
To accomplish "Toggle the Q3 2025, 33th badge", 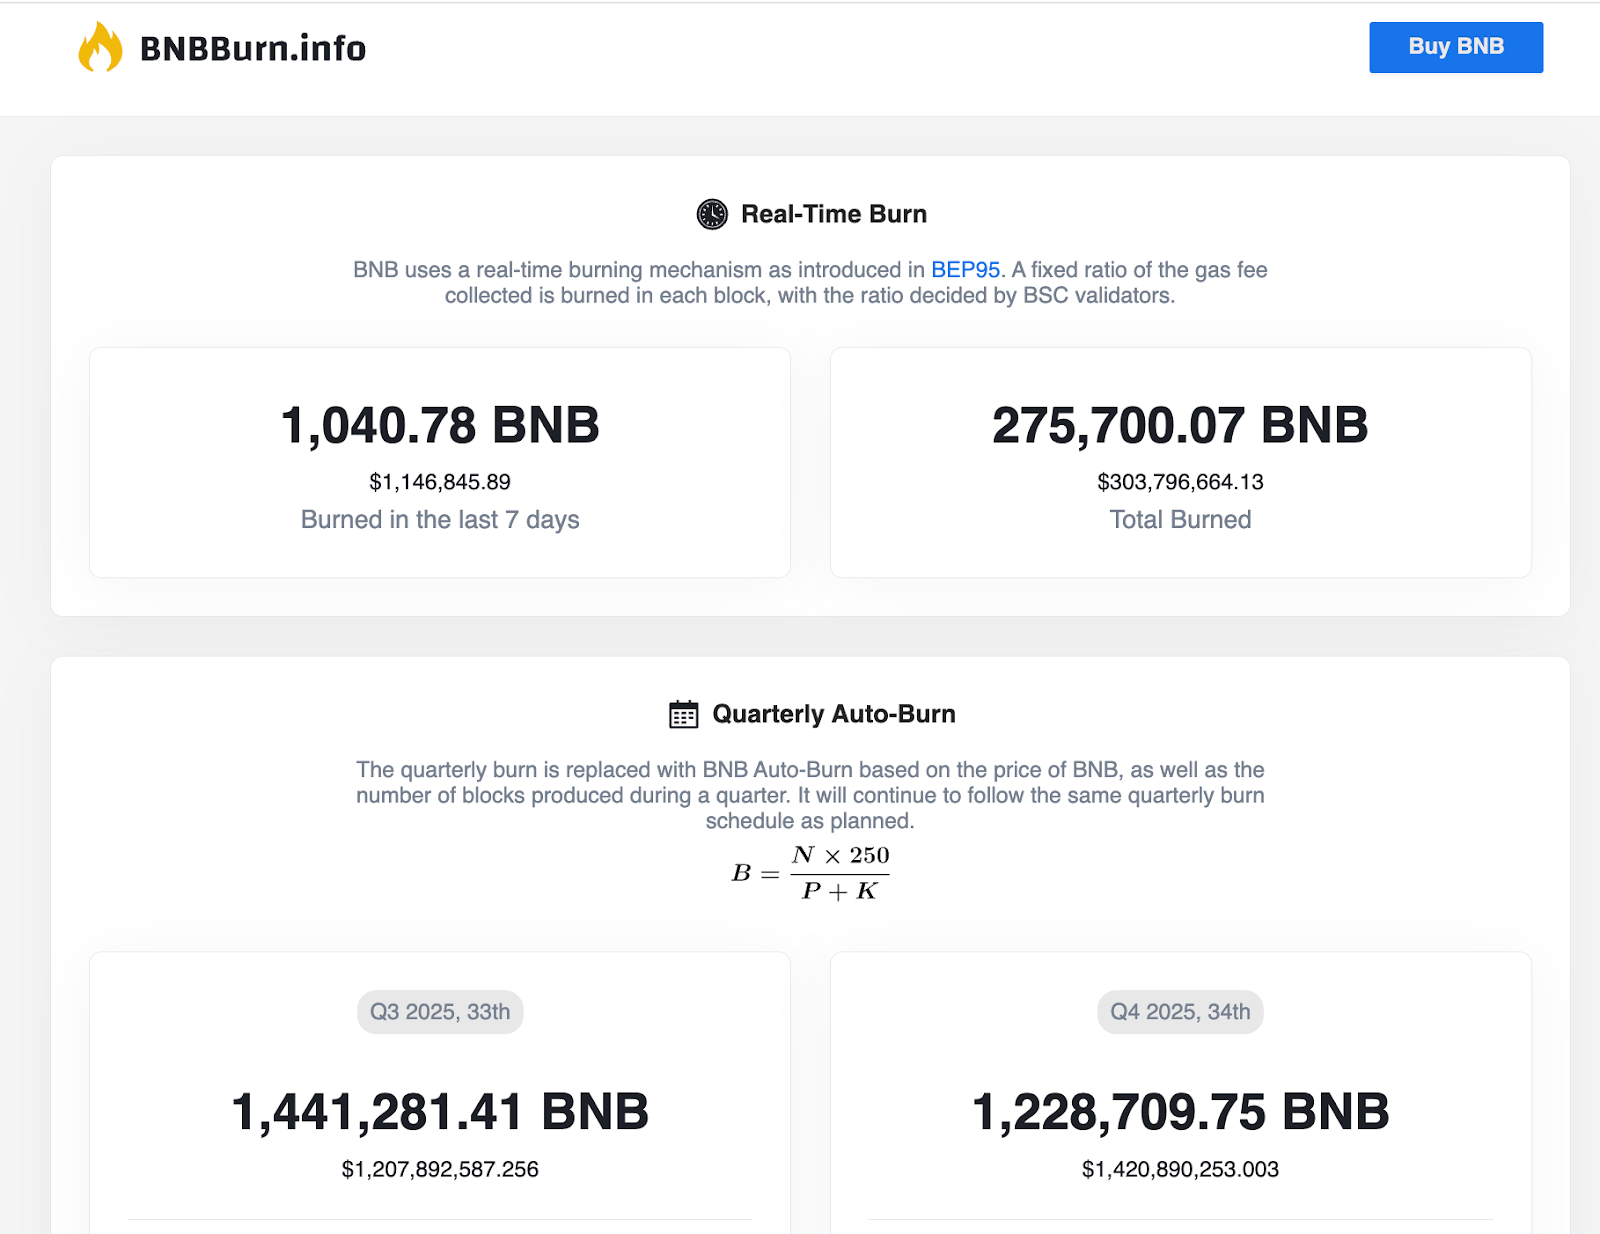I will pos(439,1011).
